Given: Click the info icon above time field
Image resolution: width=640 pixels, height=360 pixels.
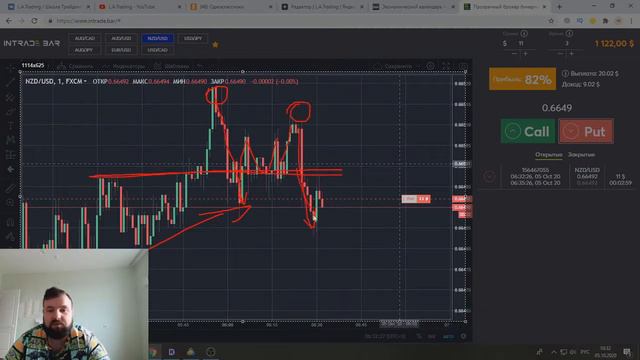Looking at the screenshot, I should pos(569,33).
